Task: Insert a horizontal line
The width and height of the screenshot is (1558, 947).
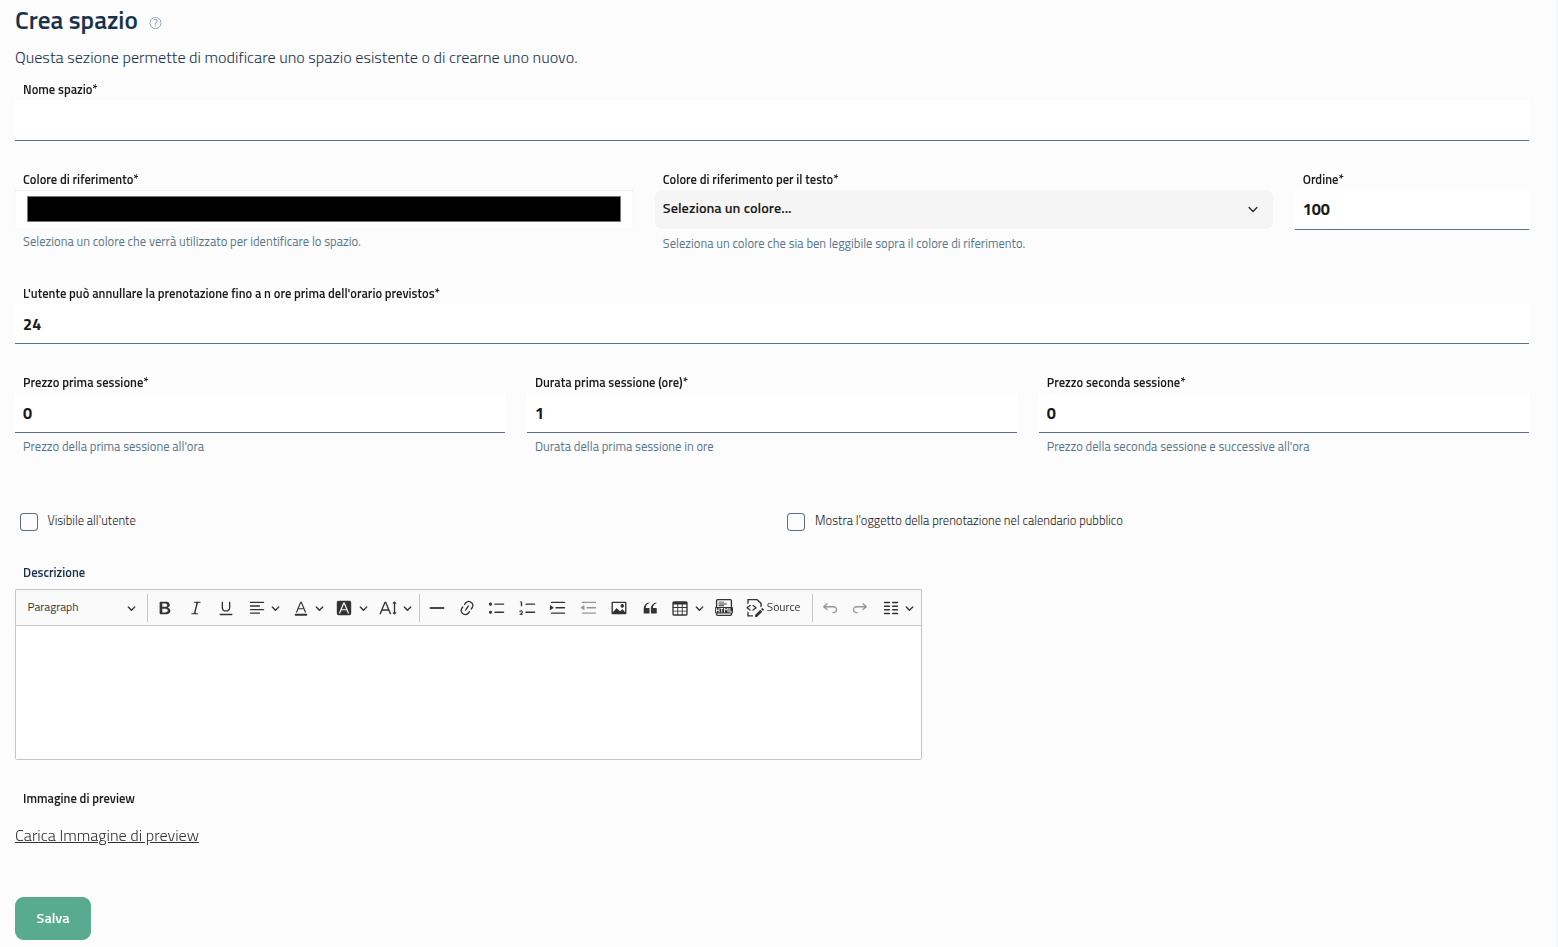Action: coord(436,608)
